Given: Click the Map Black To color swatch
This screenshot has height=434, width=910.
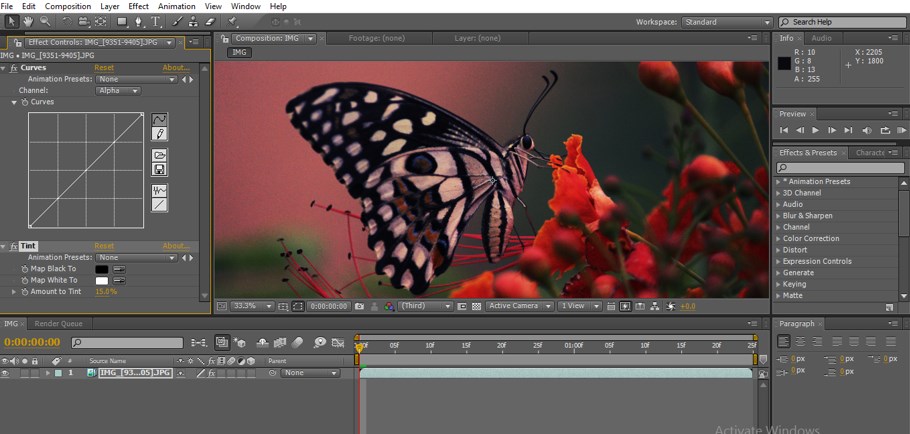Looking at the screenshot, I should [101, 269].
